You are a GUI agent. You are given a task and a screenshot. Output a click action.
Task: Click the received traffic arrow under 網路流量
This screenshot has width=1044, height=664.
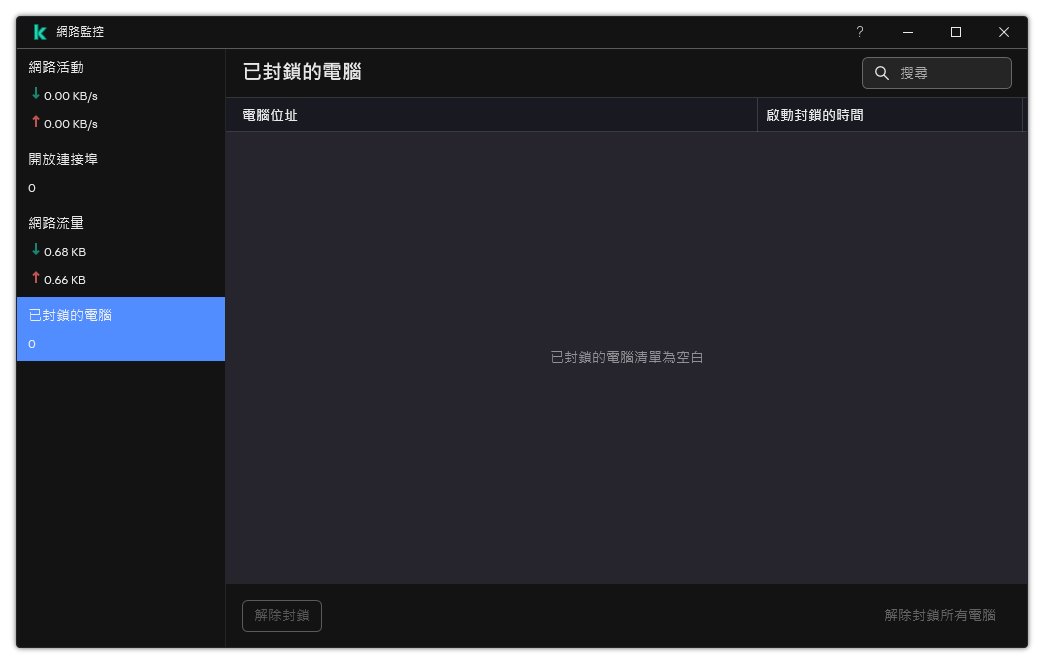click(34, 251)
